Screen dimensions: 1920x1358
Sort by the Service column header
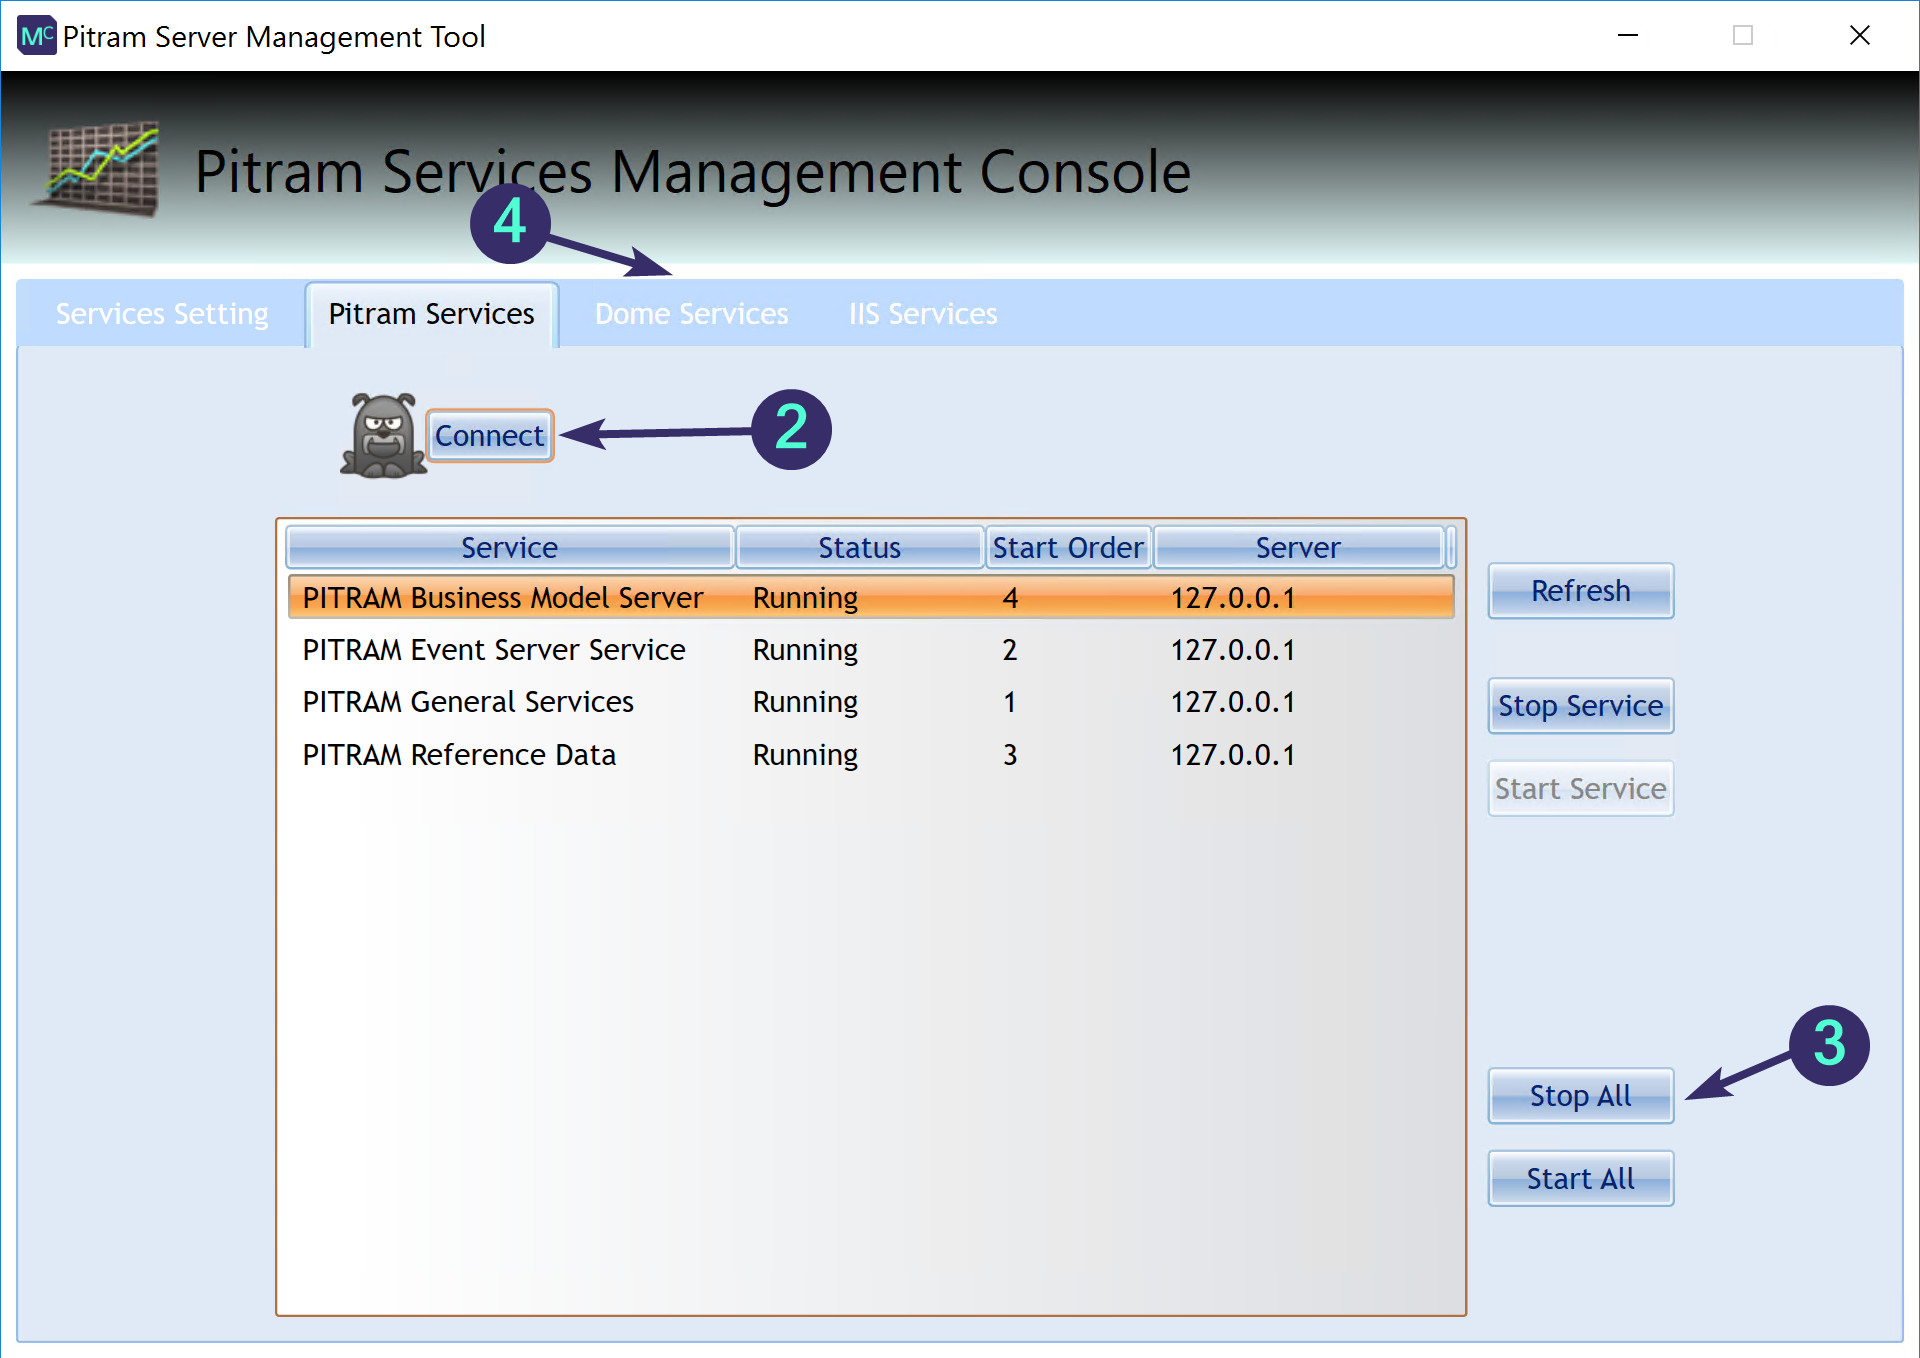[509, 548]
